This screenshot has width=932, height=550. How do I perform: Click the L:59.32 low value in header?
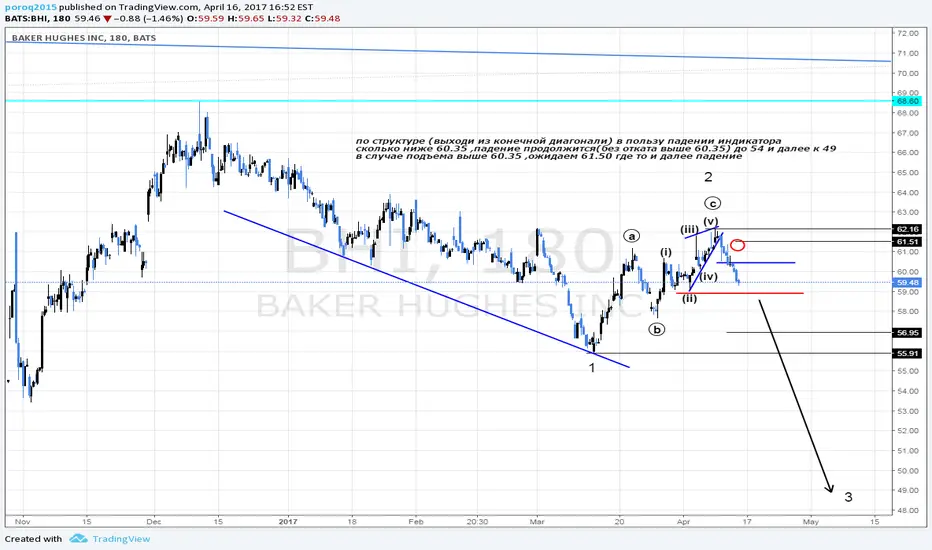click(284, 18)
